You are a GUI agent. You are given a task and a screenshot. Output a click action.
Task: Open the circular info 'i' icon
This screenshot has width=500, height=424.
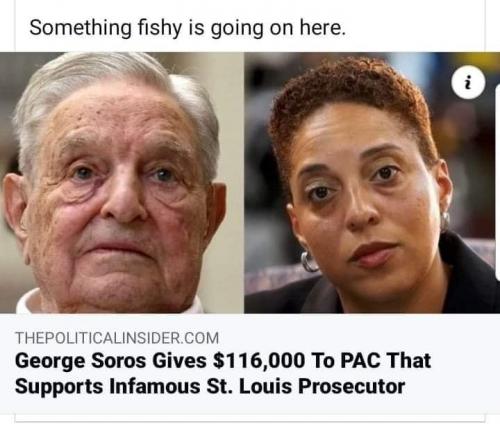pos(468,83)
